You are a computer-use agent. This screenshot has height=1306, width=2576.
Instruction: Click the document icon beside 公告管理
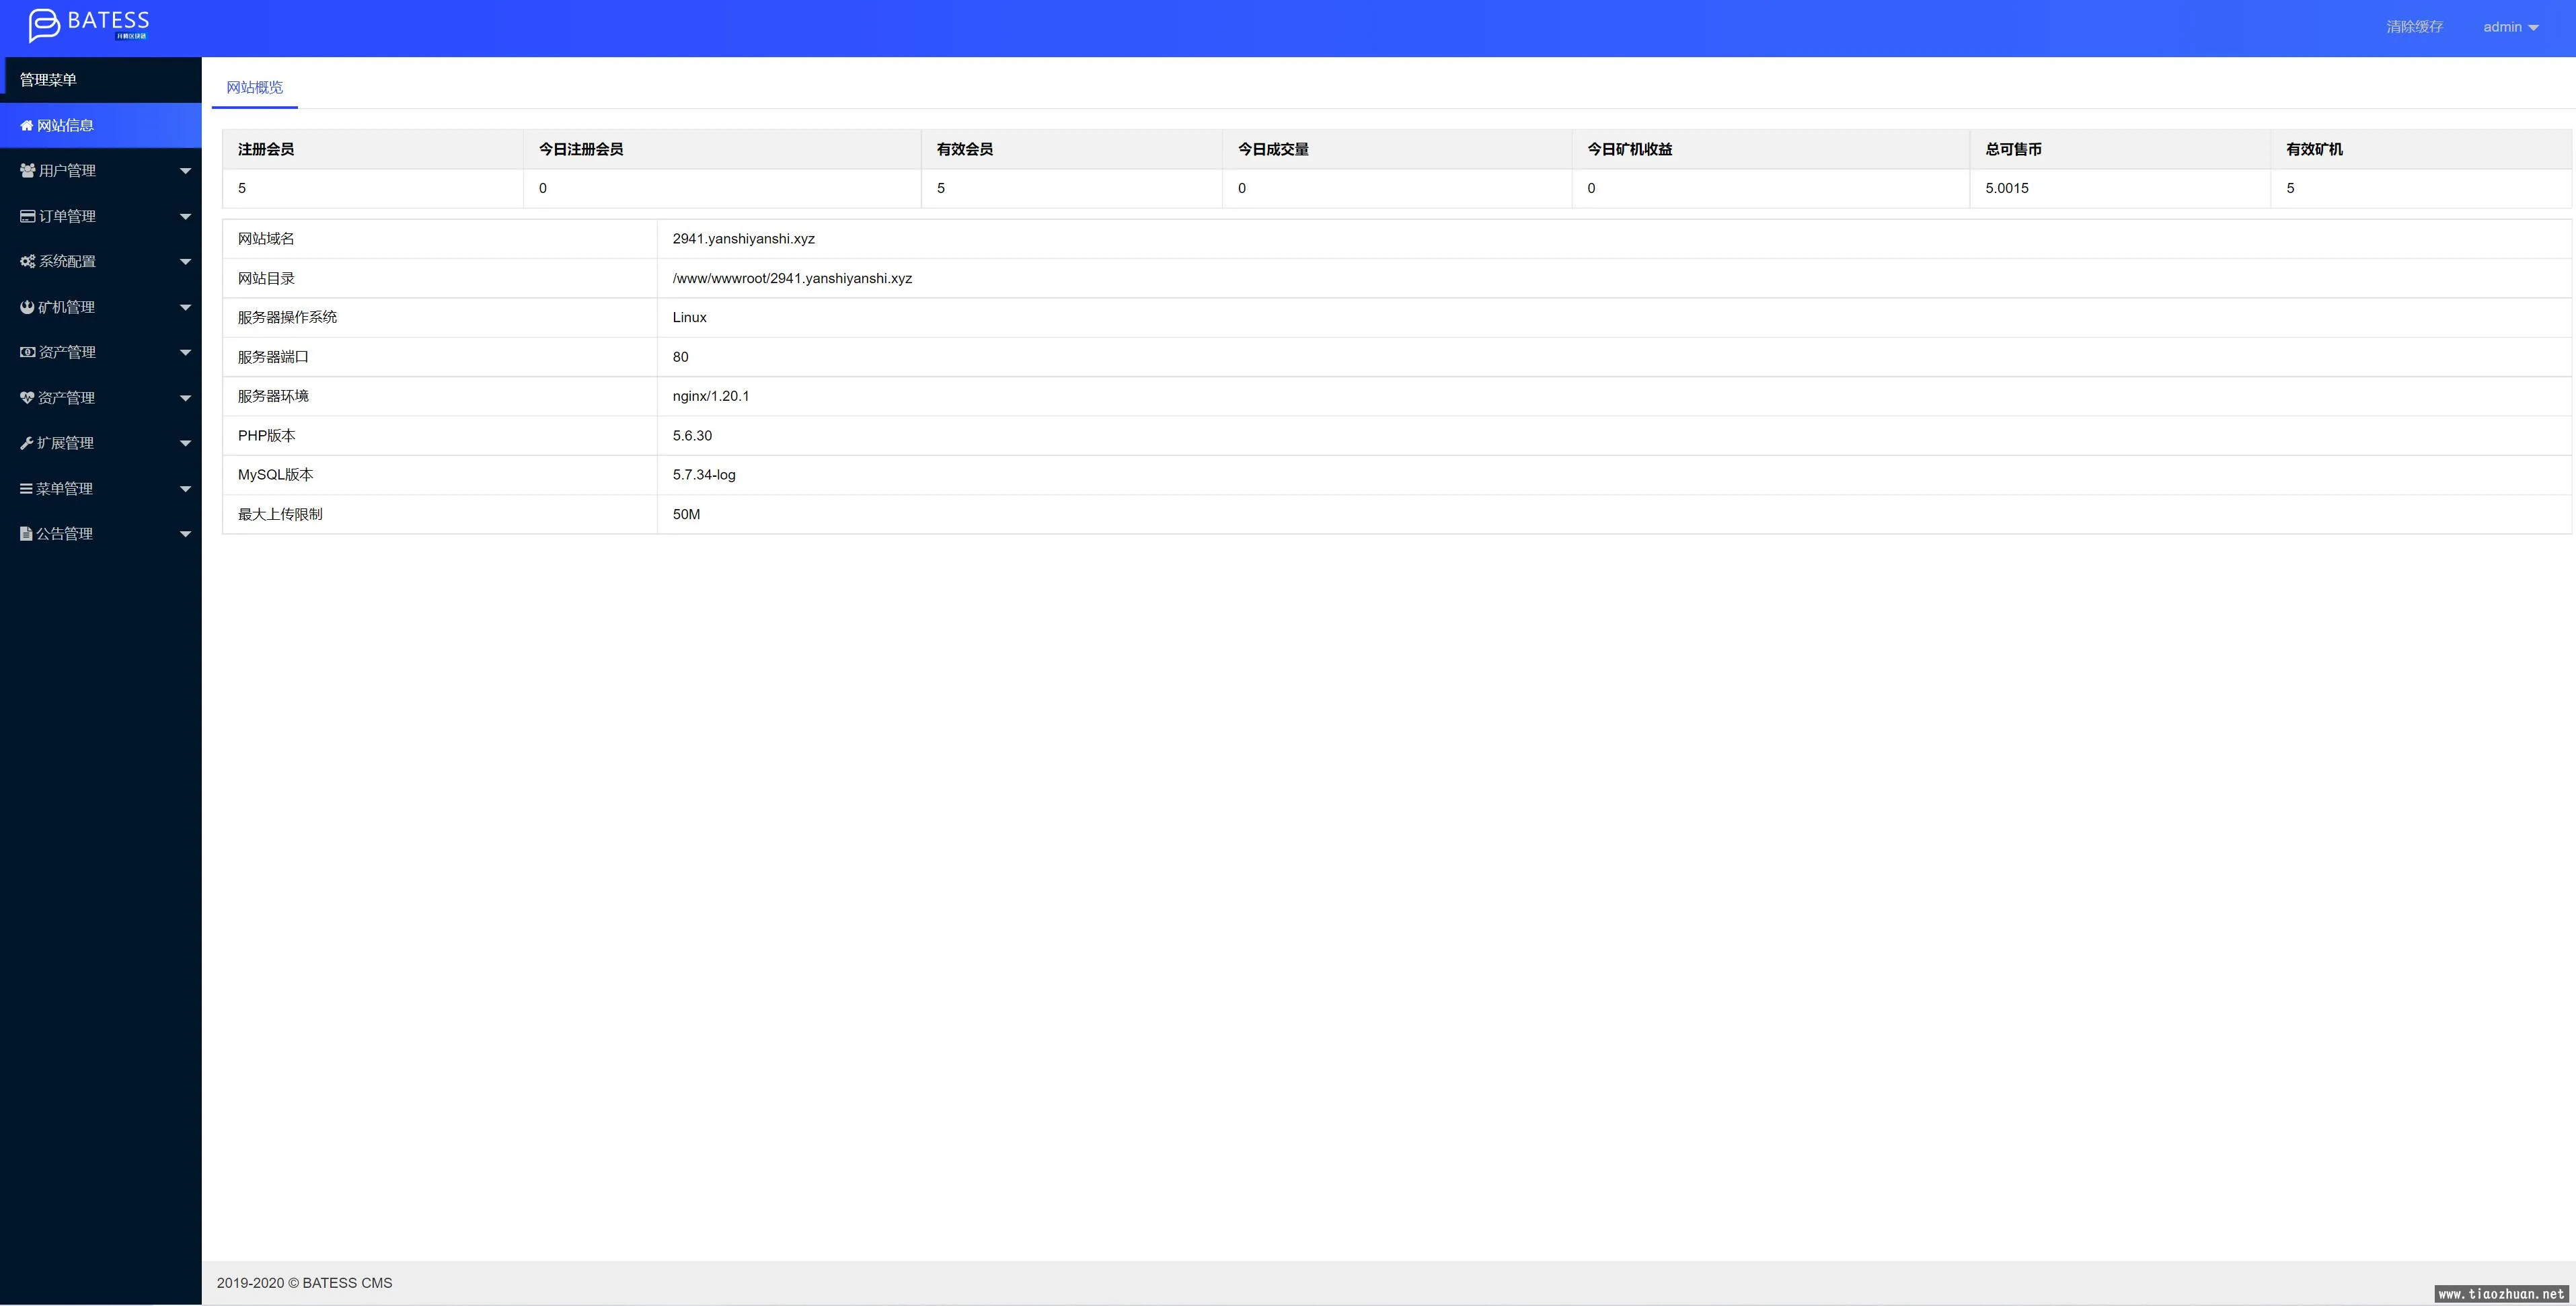coord(26,534)
